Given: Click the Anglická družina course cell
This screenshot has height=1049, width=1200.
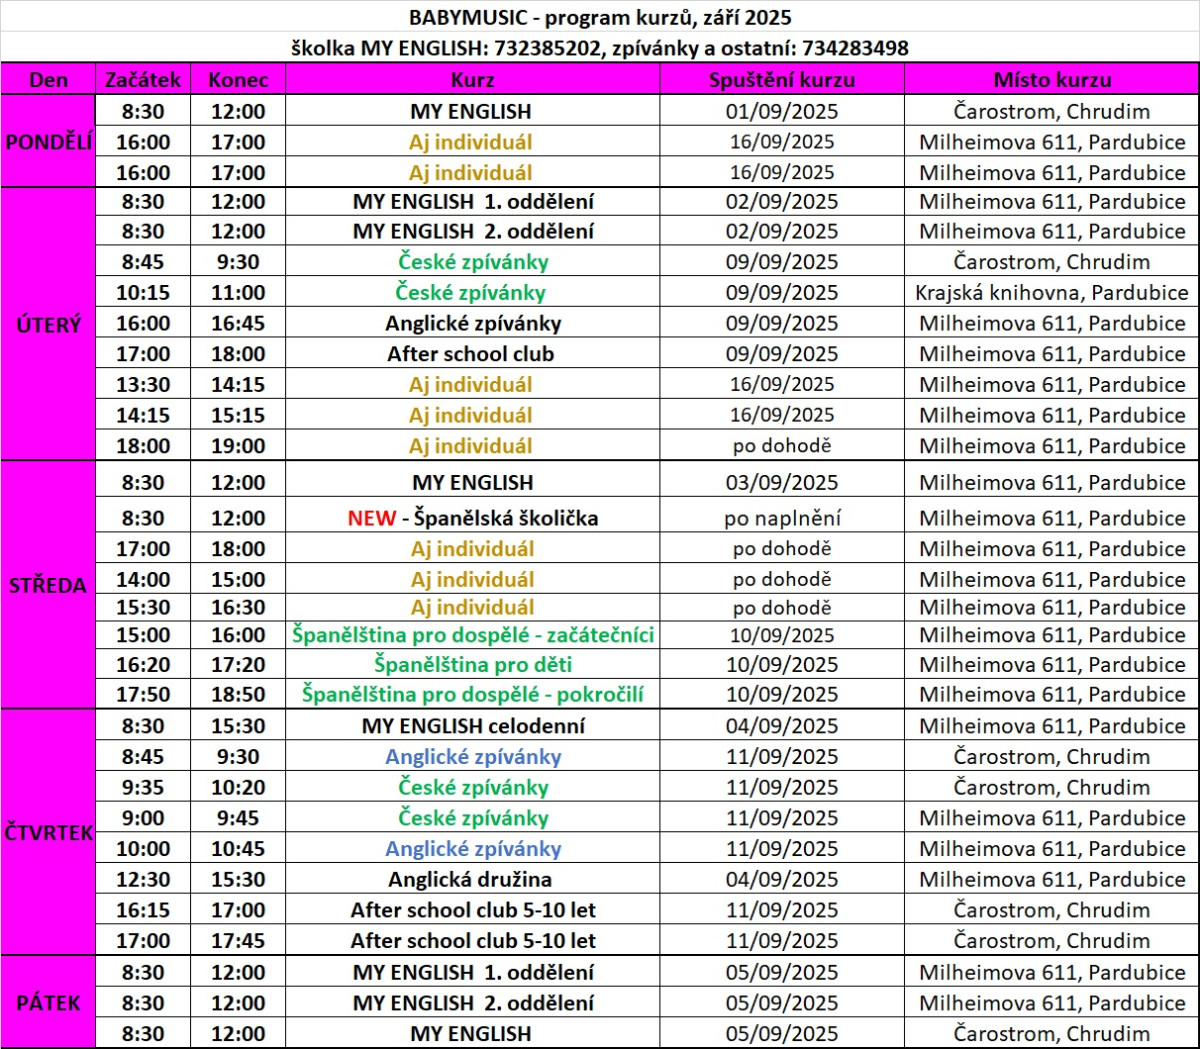Looking at the screenshot, I should tap(472, 880).
